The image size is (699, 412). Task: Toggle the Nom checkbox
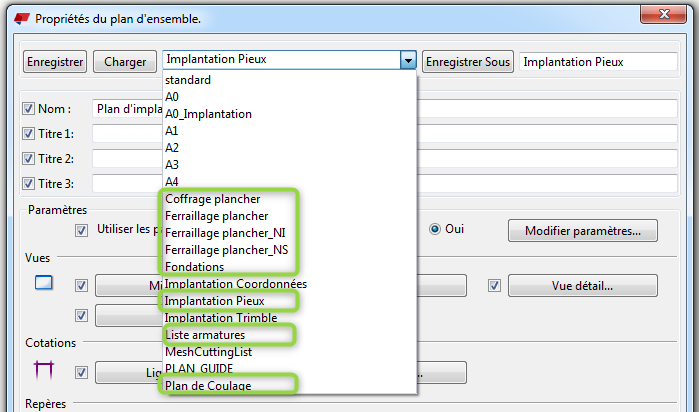pyautogui.click(x=28, y=108)
